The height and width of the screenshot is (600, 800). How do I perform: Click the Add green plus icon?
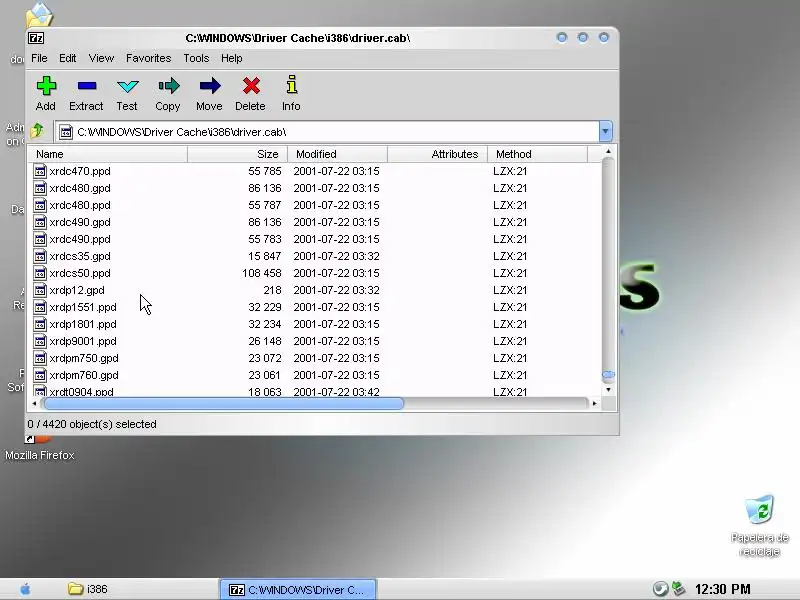click(x=46, y=86)
